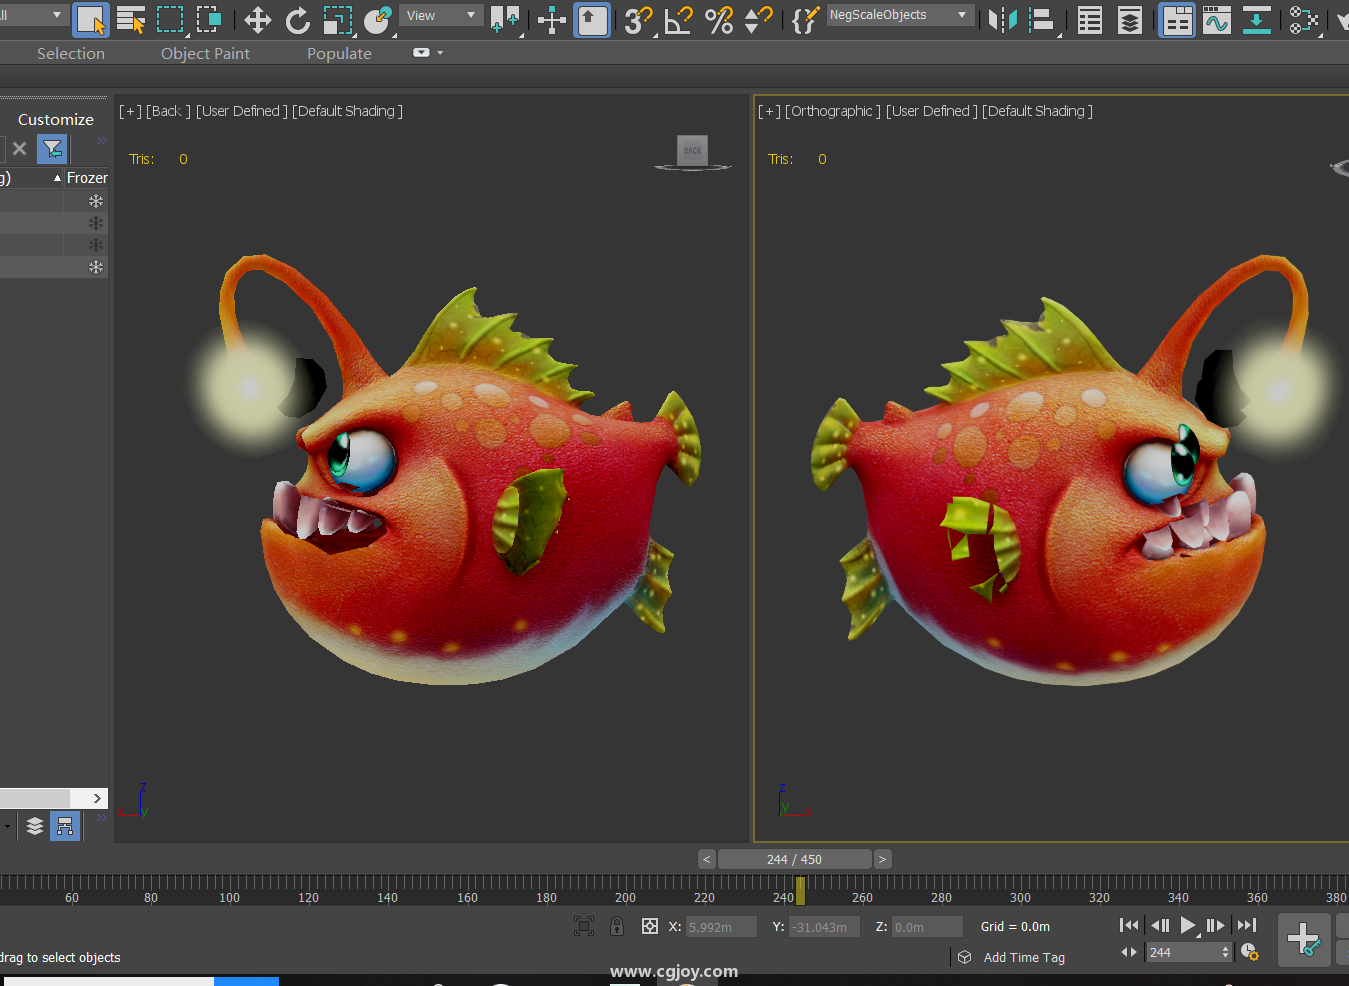Open the Mirror tool

pos(1001,20)
